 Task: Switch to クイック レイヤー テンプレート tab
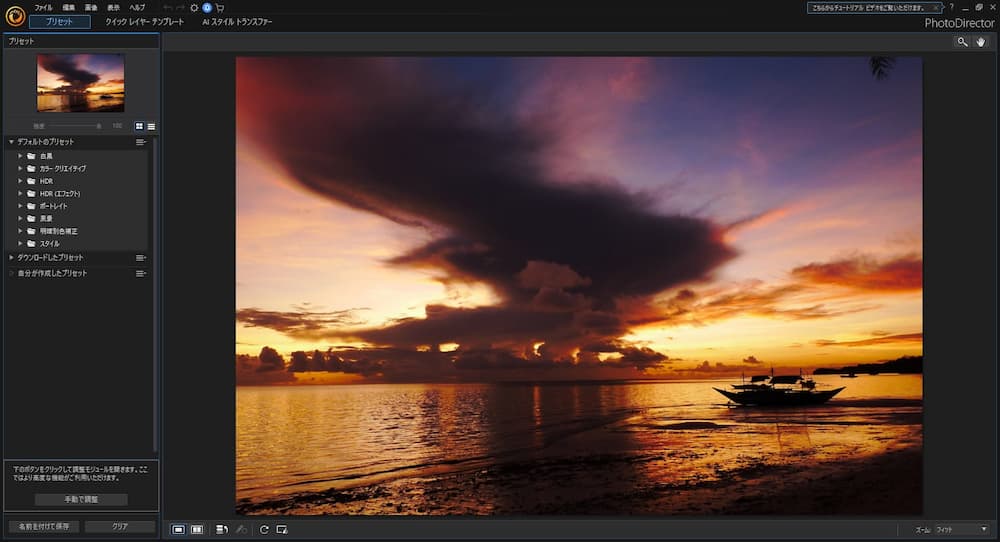coord(145,22)
